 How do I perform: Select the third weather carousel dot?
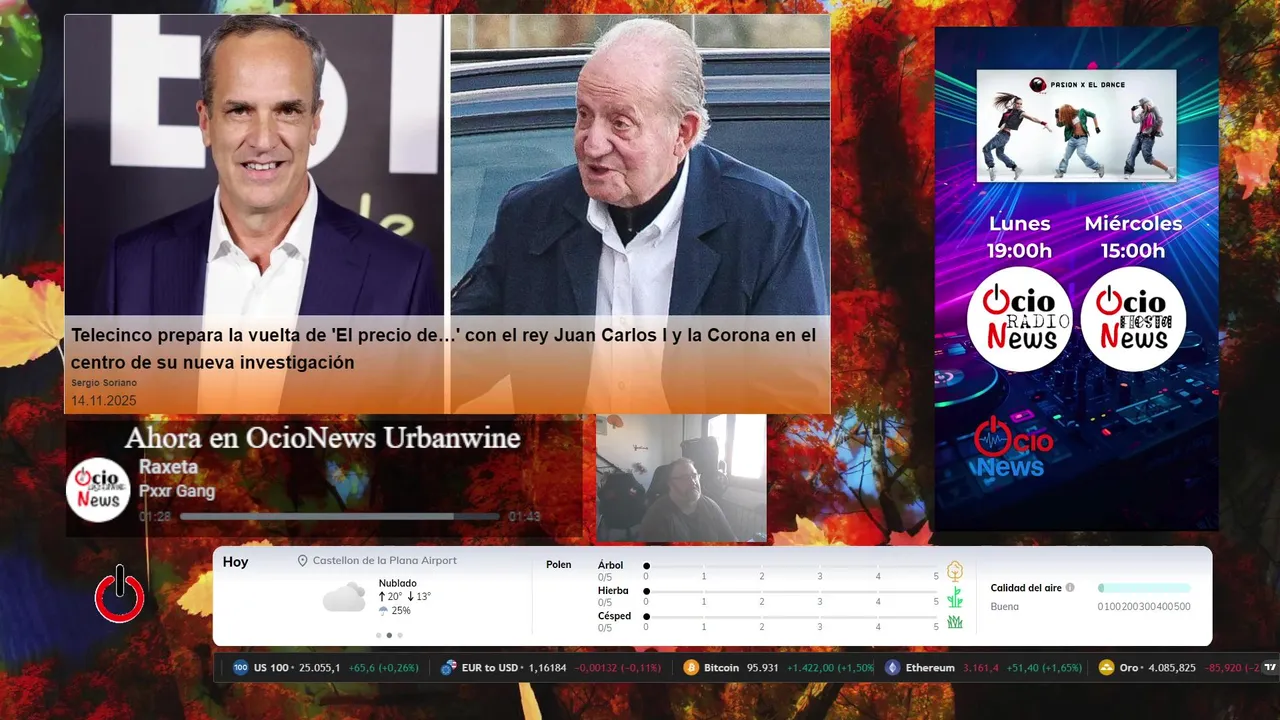(400, 635)
